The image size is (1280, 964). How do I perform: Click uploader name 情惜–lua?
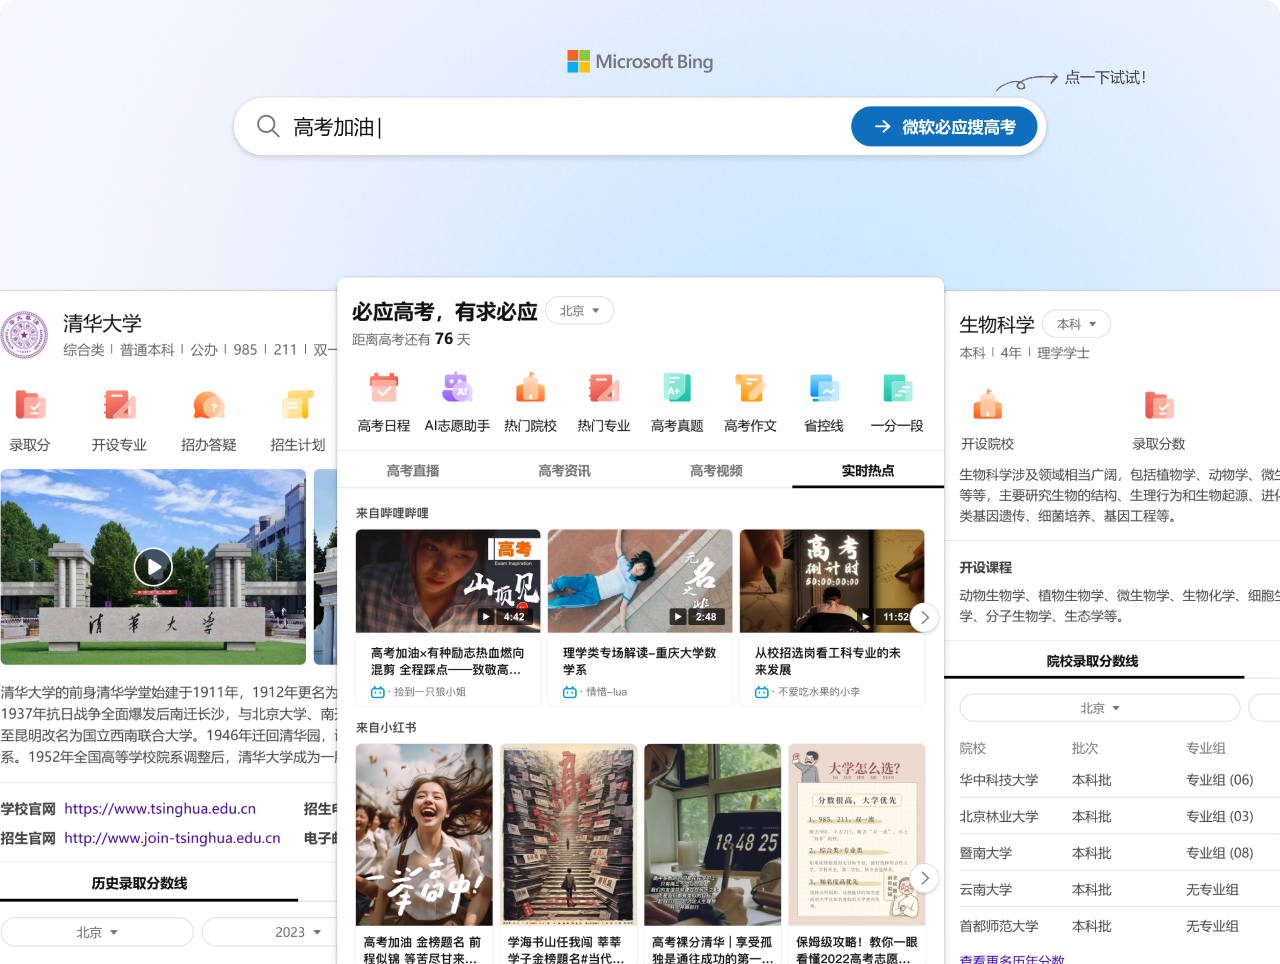pos(606,692)
